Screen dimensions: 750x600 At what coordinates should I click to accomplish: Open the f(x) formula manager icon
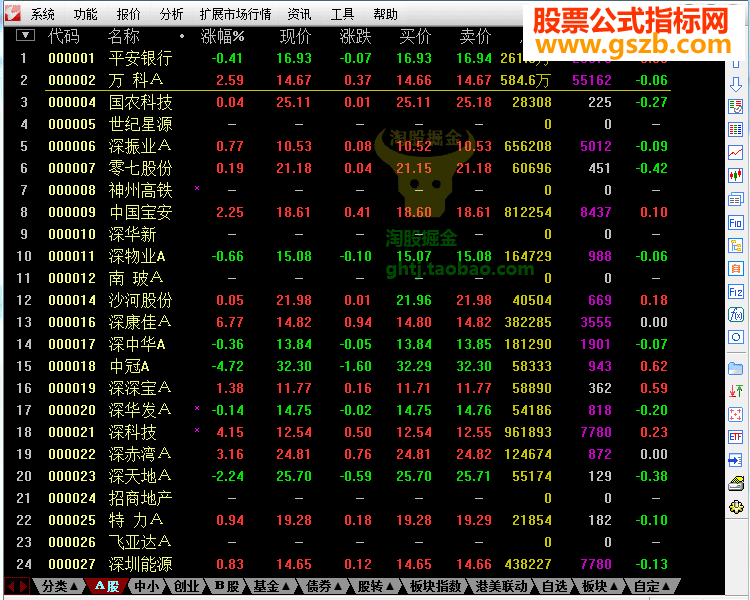736,314
